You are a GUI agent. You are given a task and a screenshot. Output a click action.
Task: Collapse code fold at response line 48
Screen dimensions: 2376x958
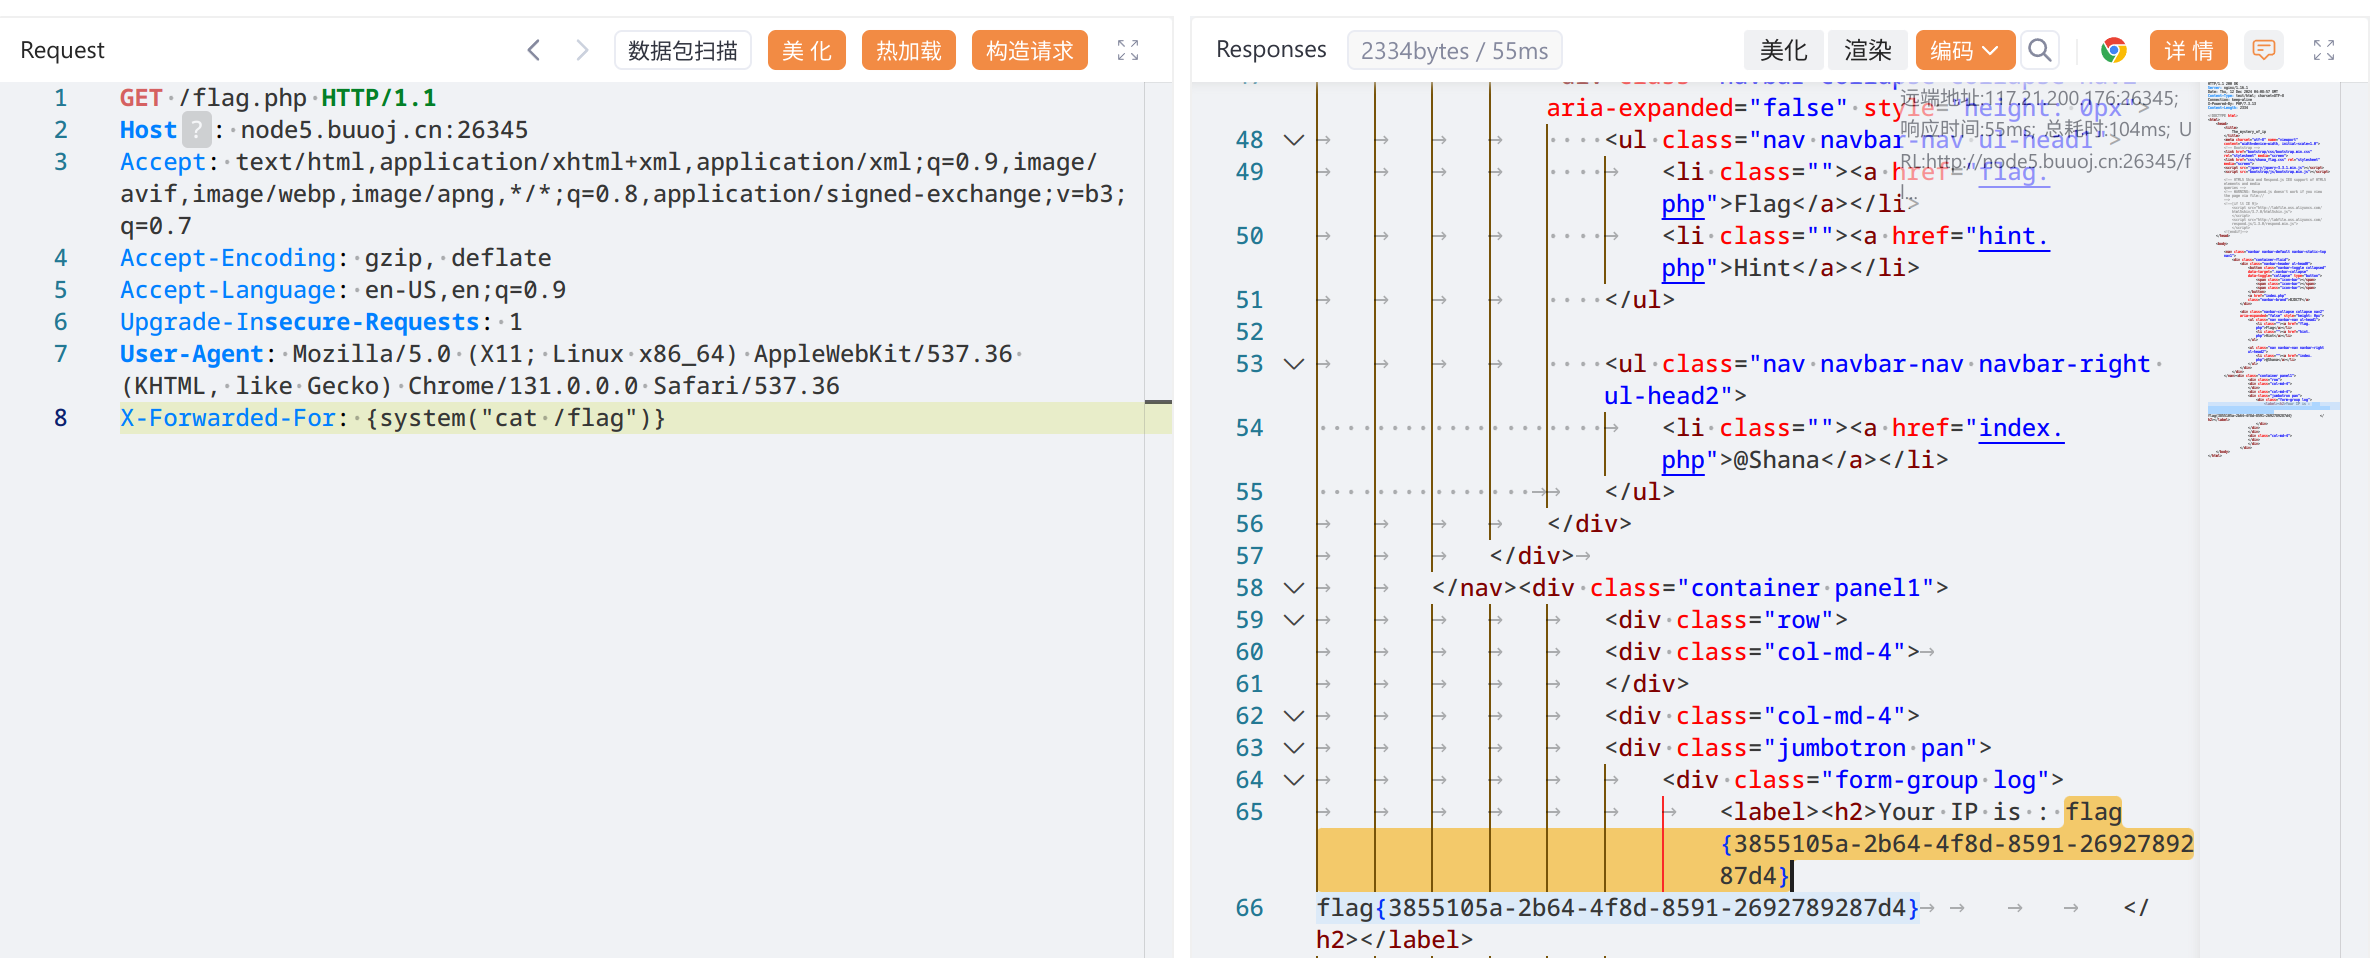[x=1294, y=140]
